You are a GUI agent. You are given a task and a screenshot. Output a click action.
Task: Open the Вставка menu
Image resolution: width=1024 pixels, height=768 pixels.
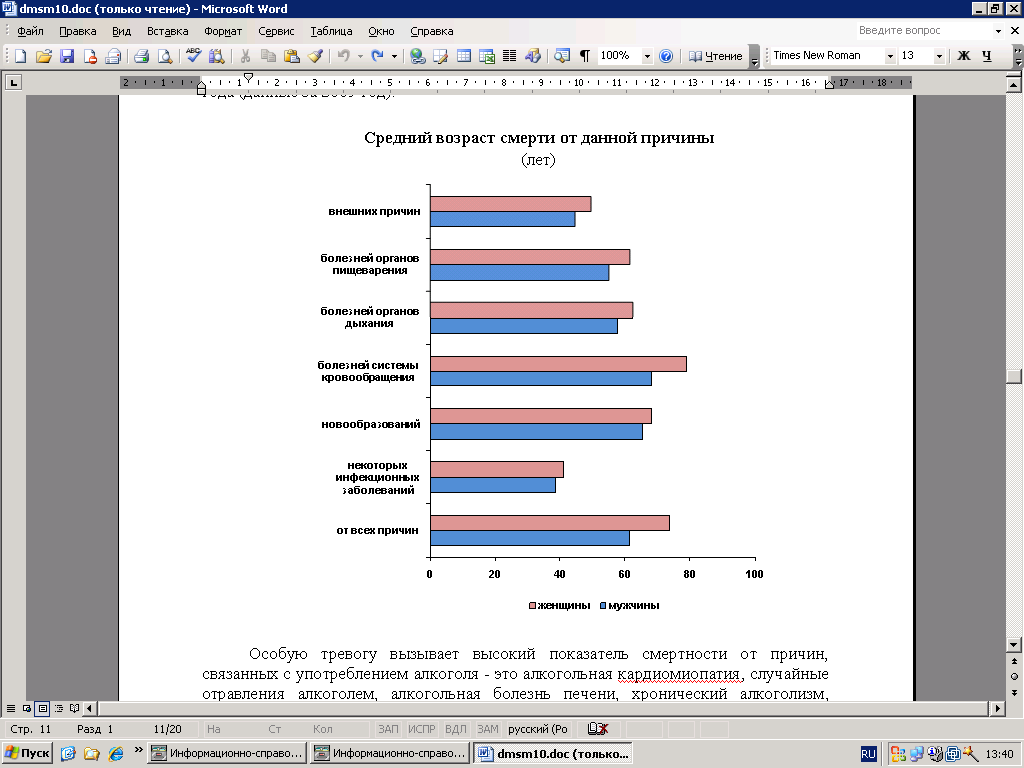click(167, 31)
